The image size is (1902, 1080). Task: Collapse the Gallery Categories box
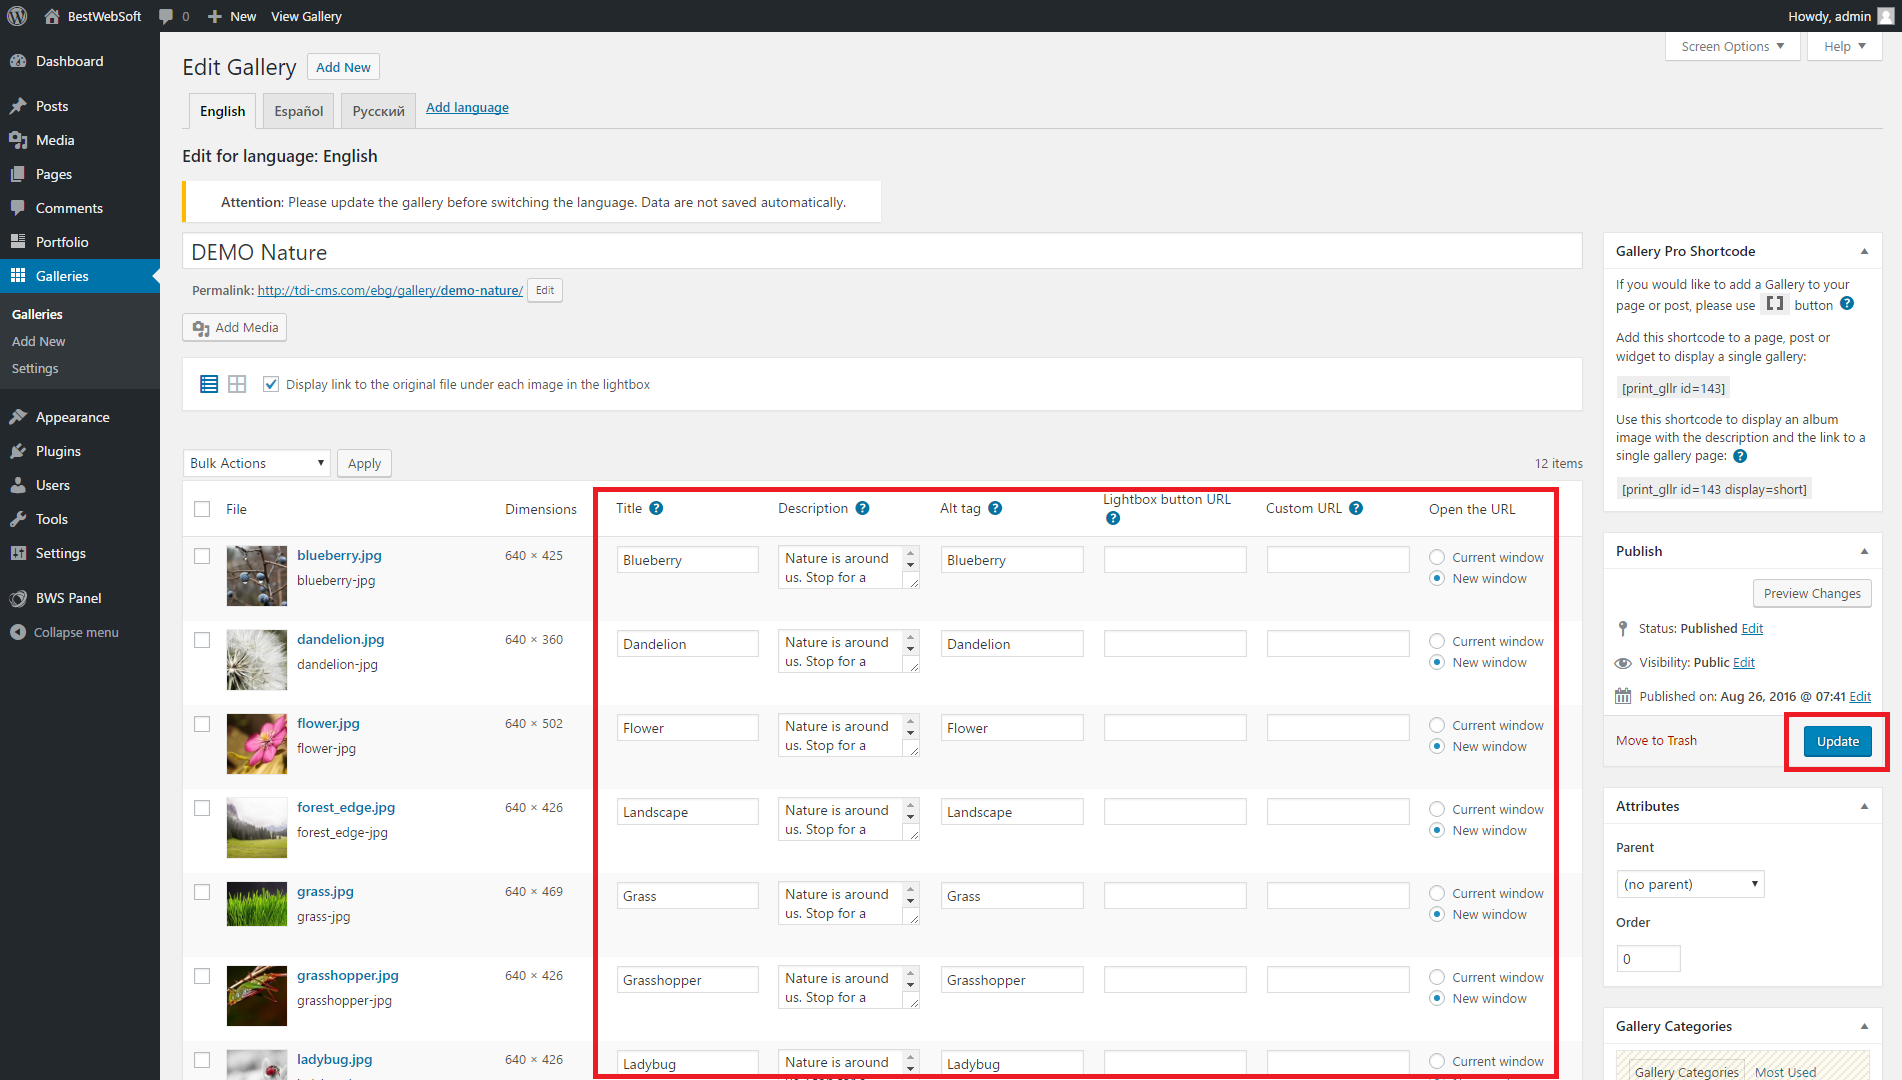pos(1864,1026)
